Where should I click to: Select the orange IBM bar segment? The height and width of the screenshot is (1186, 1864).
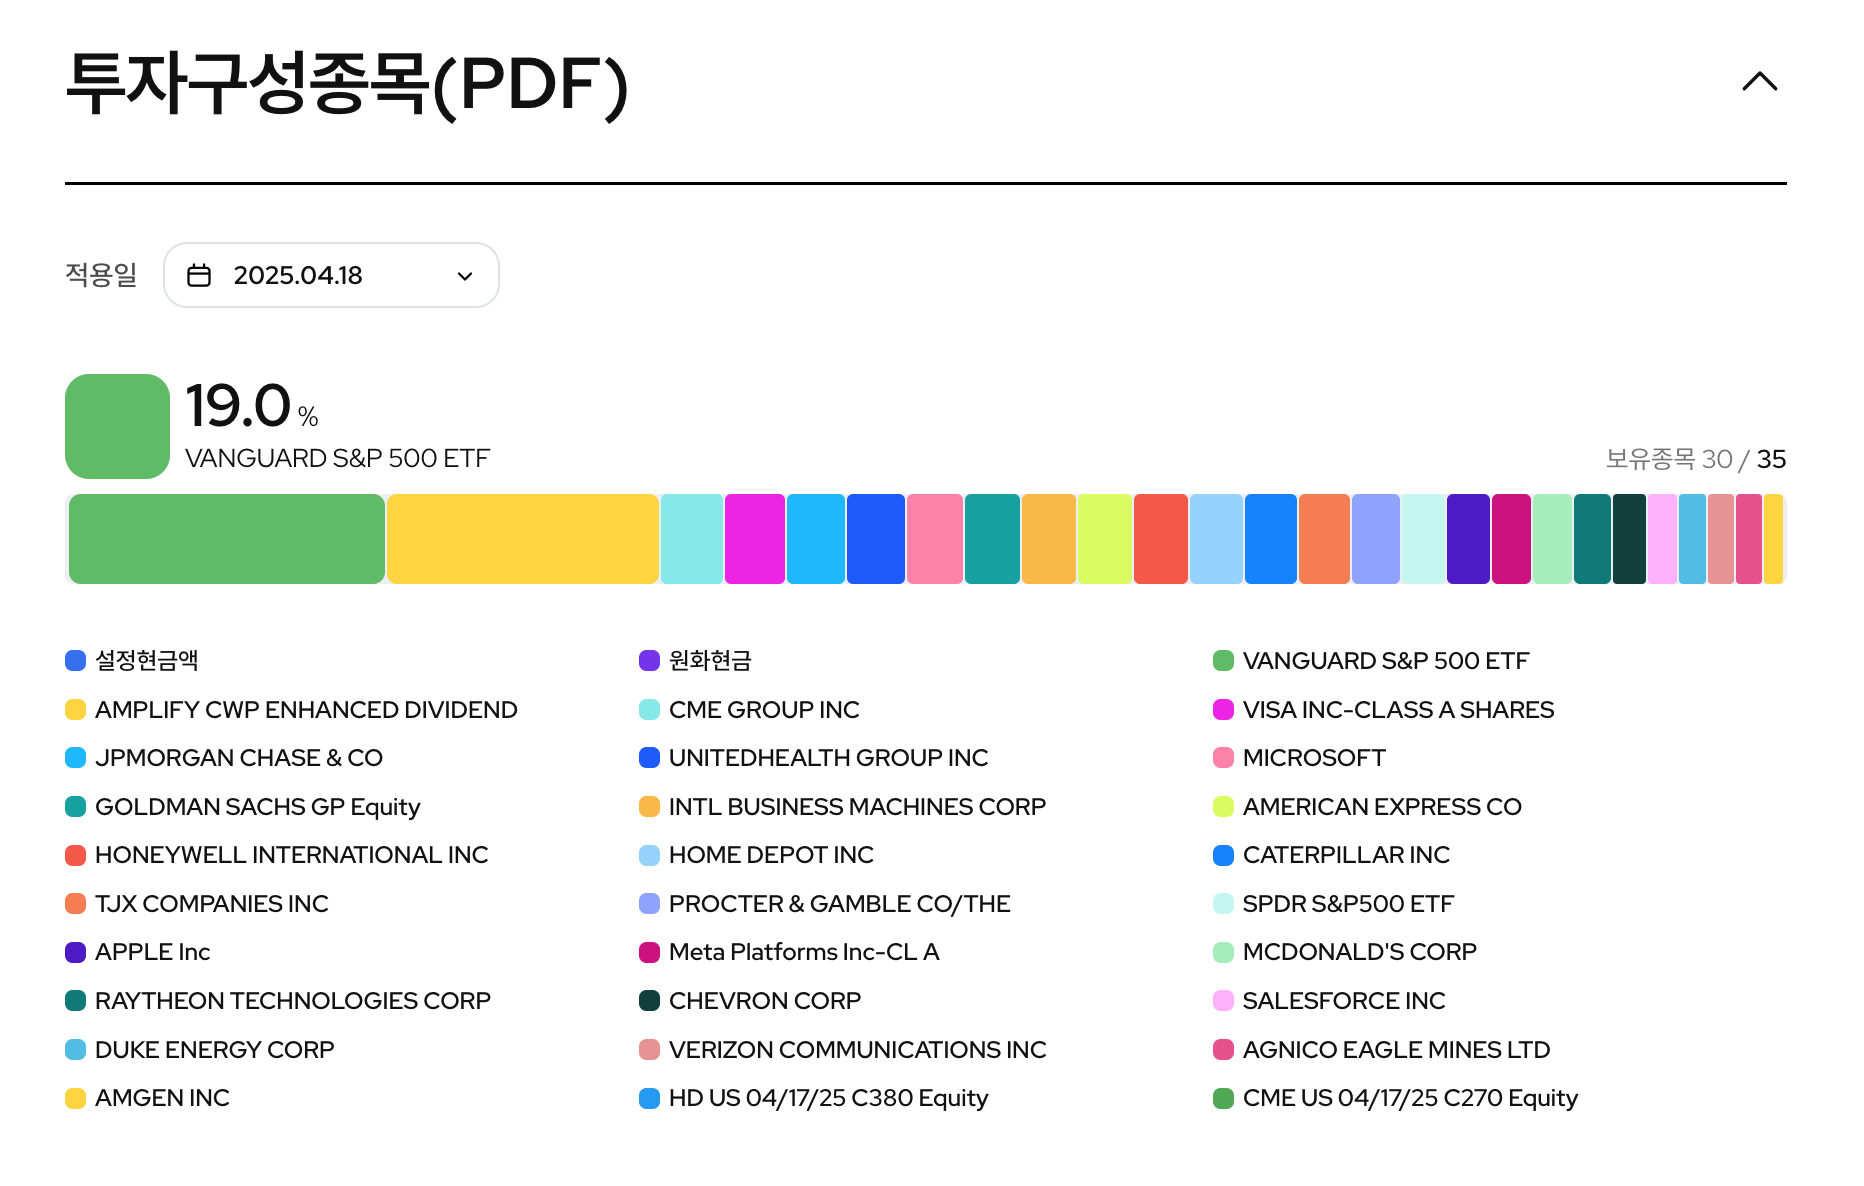click(x=1049, y=539)
